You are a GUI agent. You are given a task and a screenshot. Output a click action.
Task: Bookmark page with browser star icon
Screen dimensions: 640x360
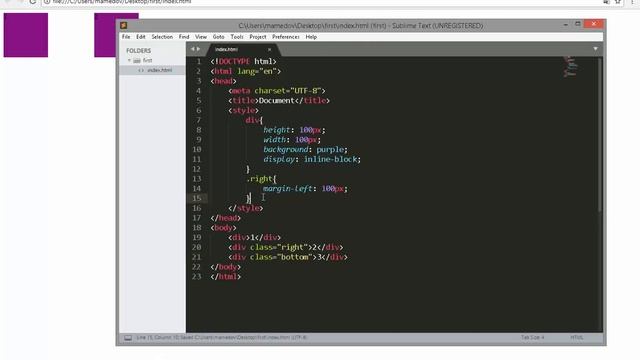pos(618,2)
